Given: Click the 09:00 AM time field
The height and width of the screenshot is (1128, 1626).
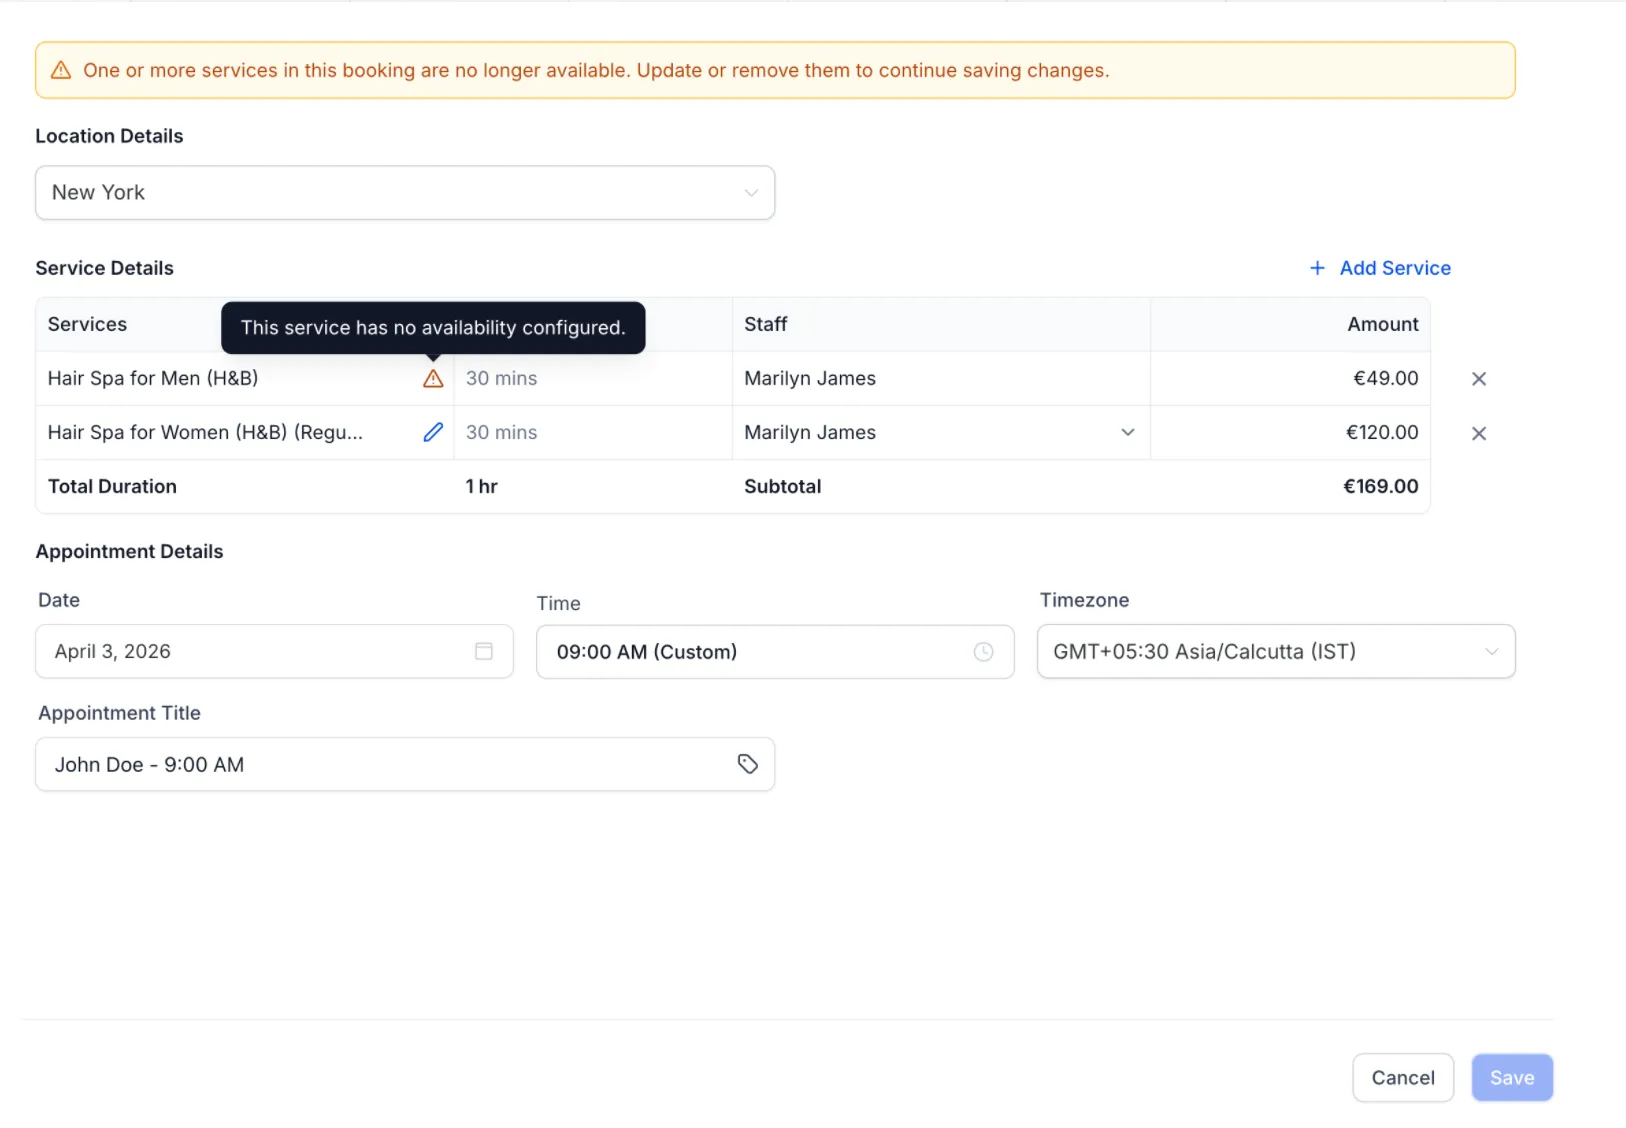Looking at the screenshot, I should coord(700,651).
